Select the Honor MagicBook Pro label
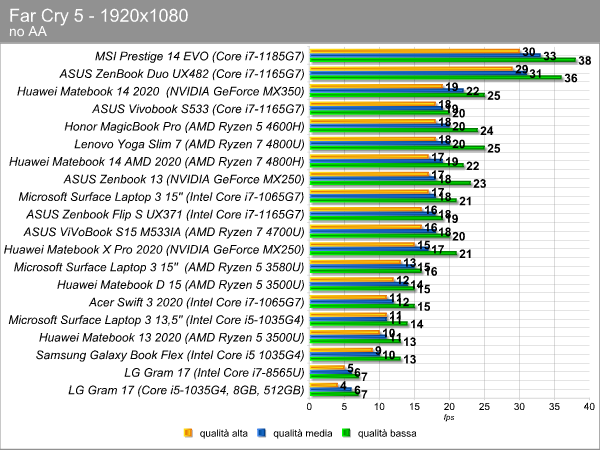 tap(184, 127)
